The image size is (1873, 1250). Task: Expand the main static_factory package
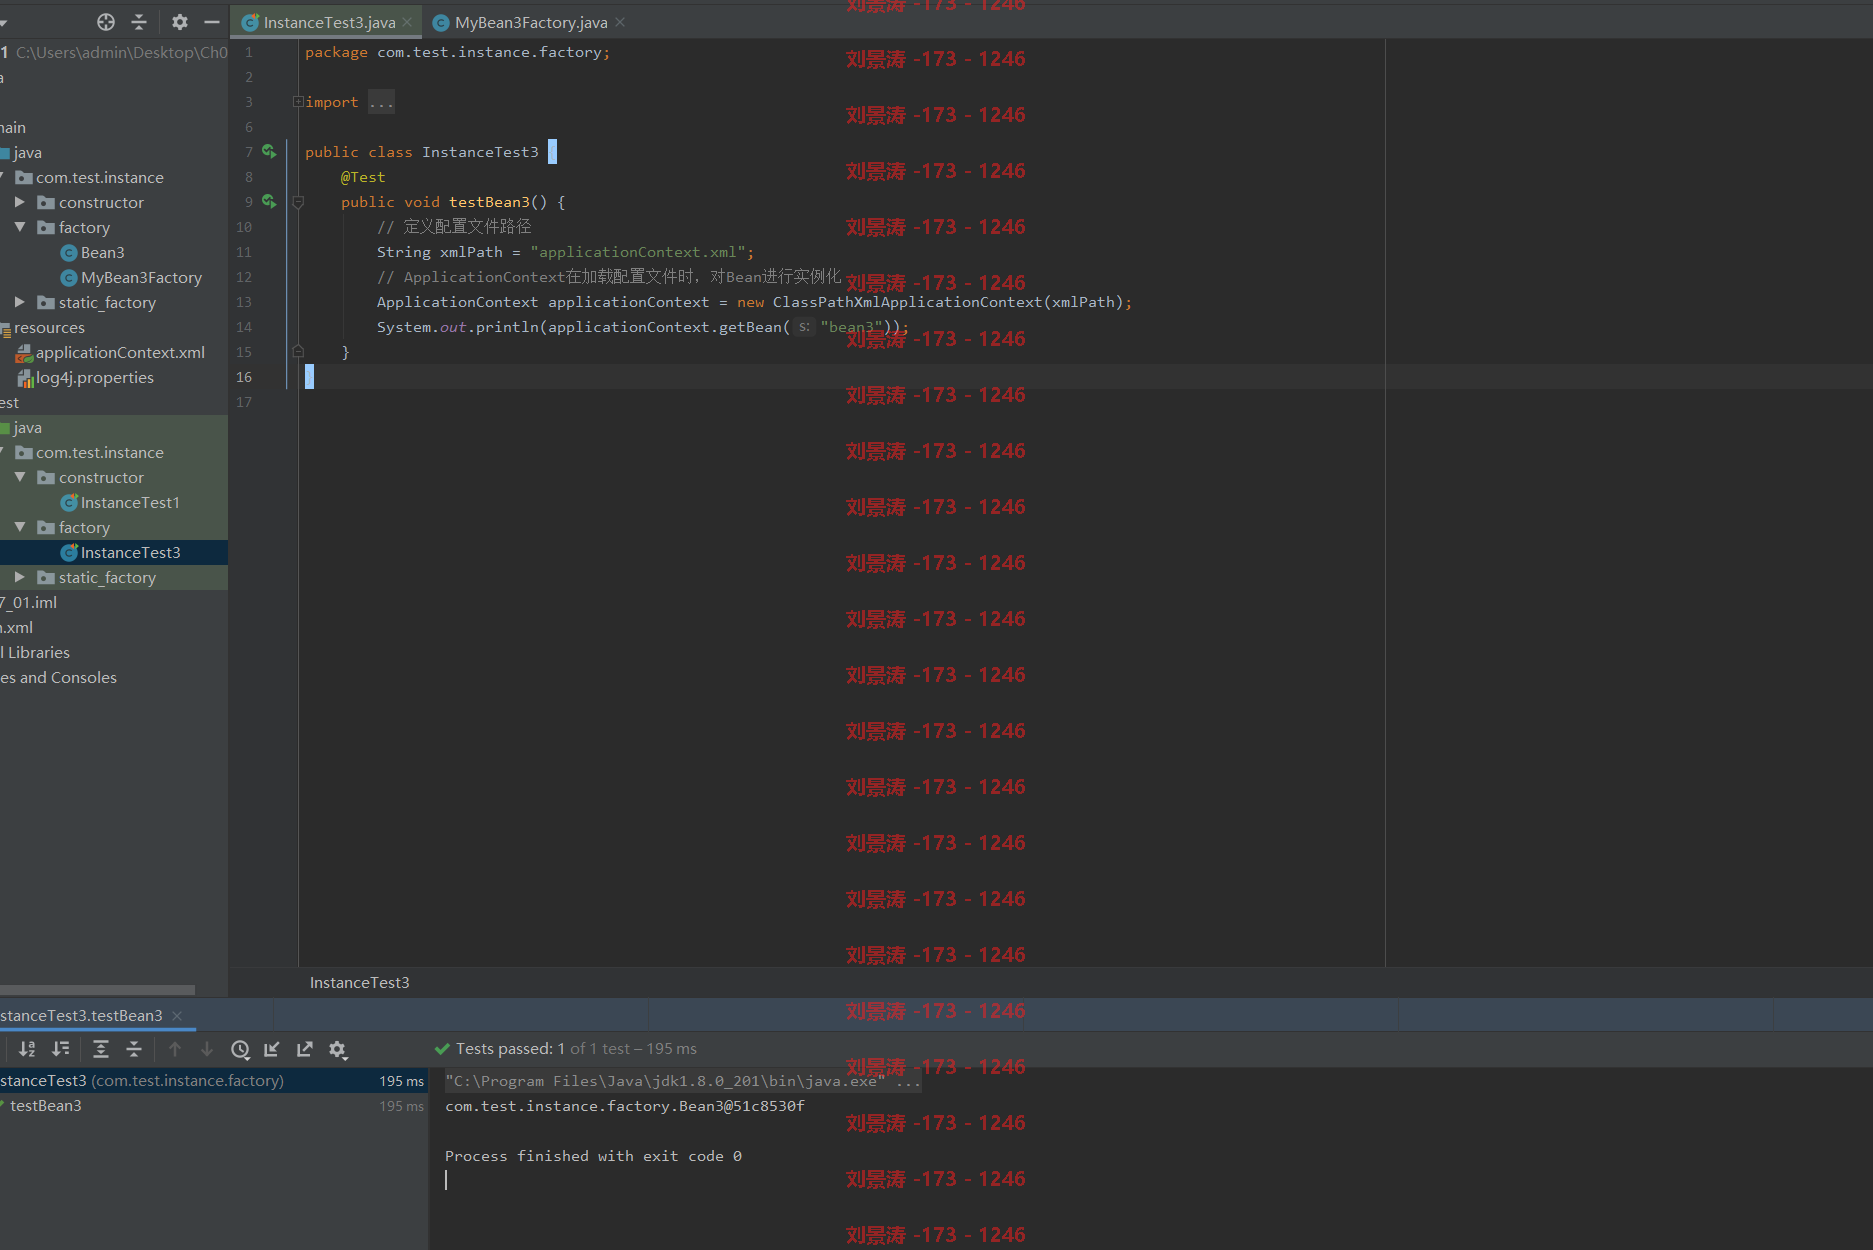click(x=20, y=302)
